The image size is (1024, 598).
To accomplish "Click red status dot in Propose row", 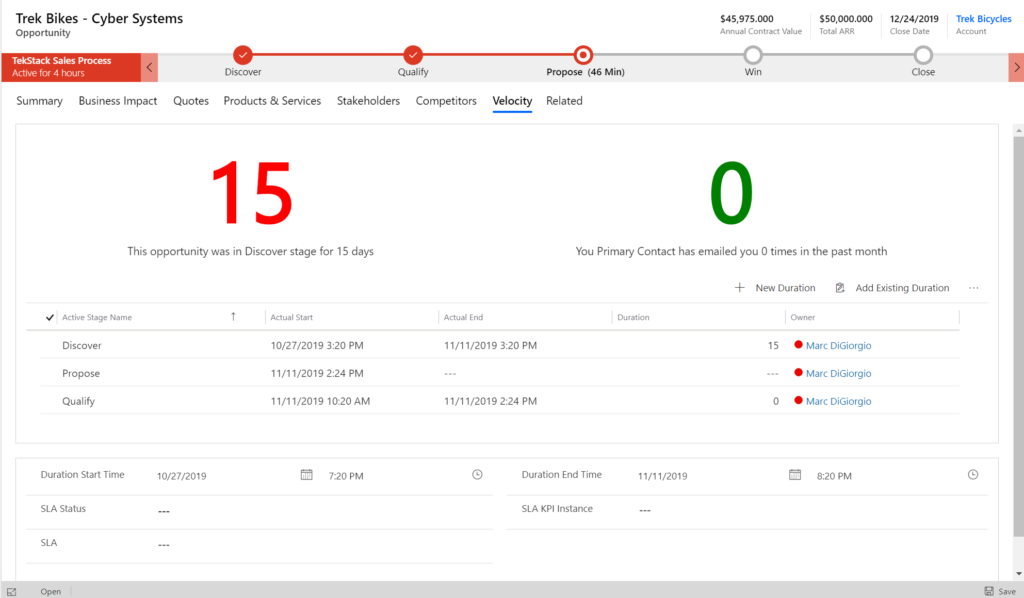I will 798,372.
